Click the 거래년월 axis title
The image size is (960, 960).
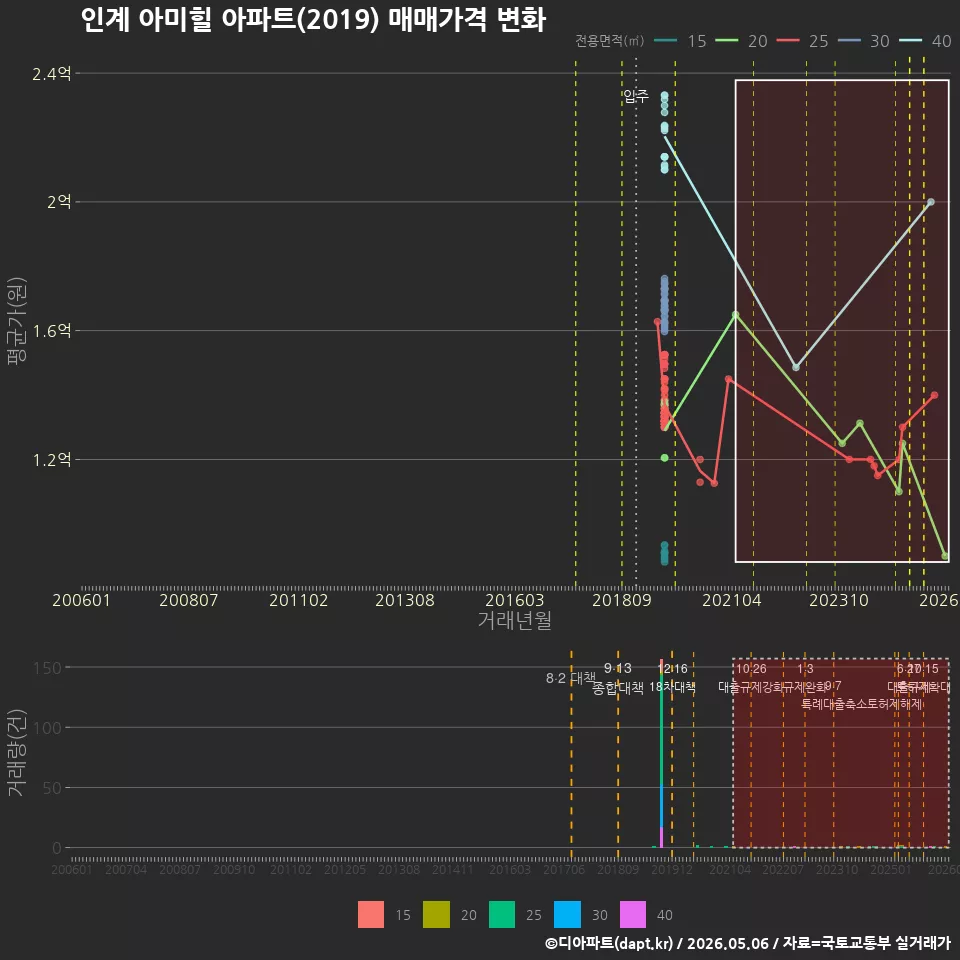[515, 620]
